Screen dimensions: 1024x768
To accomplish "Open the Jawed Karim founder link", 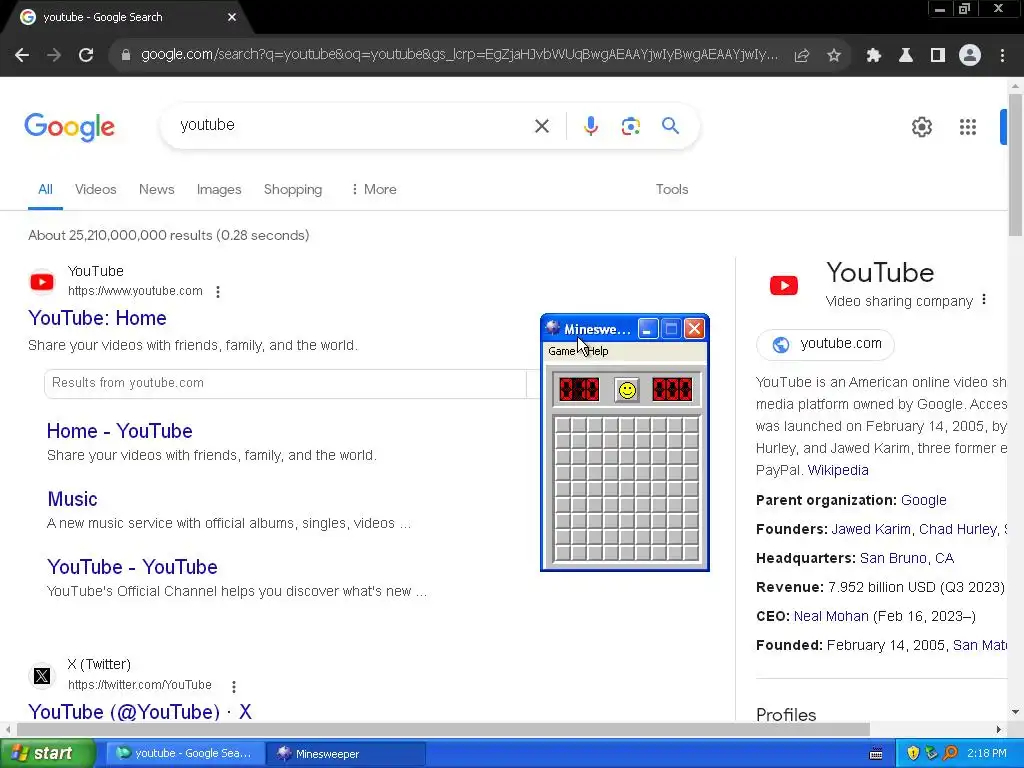I will pos(871,529).
